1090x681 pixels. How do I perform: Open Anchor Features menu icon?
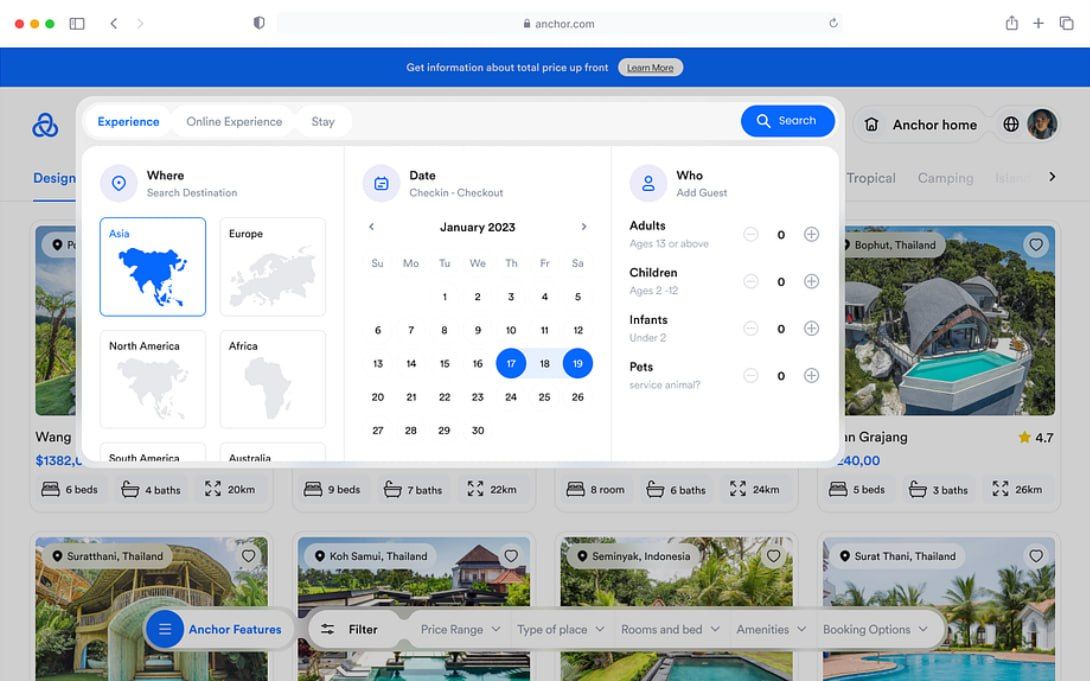click(x=165, y=629)
